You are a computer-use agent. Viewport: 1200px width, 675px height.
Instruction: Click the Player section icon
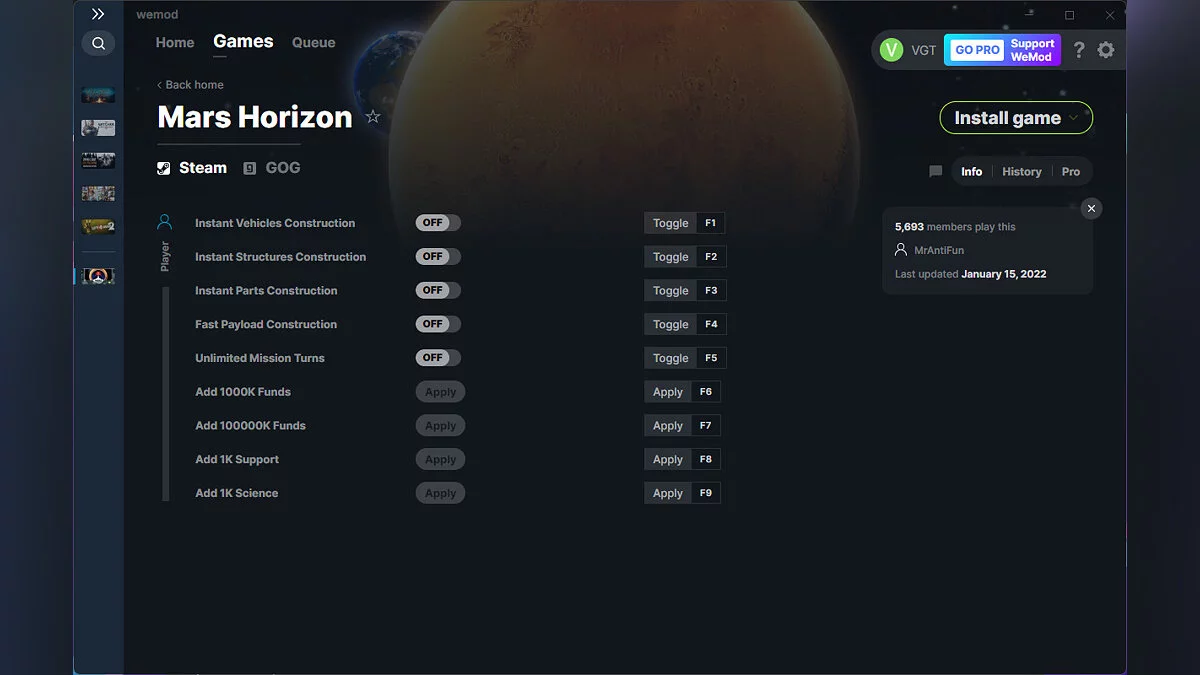165,222
